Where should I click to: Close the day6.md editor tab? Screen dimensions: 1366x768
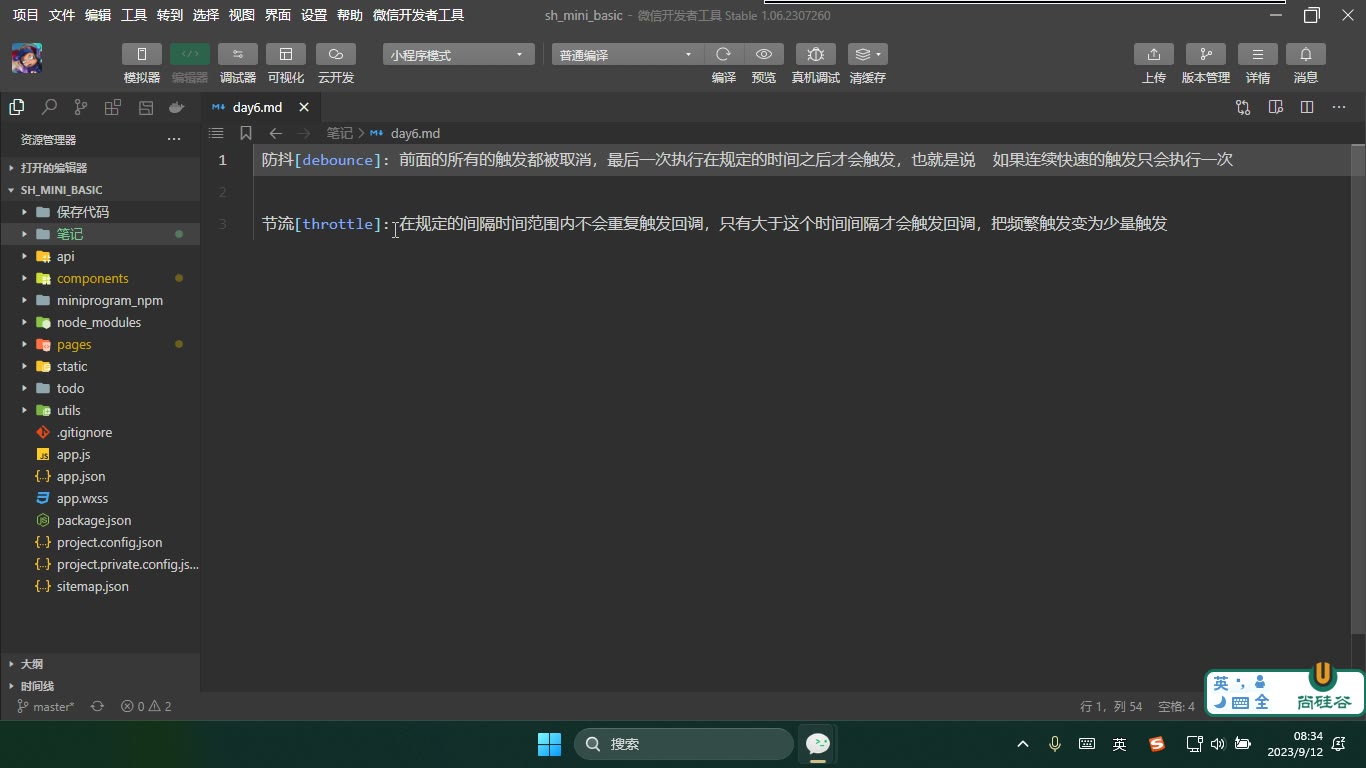tap(304, 107)
